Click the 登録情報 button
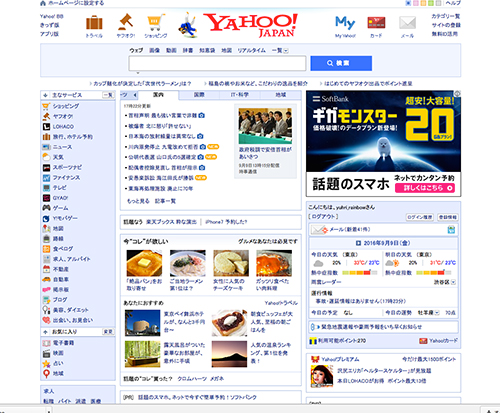 pos(447,217)
